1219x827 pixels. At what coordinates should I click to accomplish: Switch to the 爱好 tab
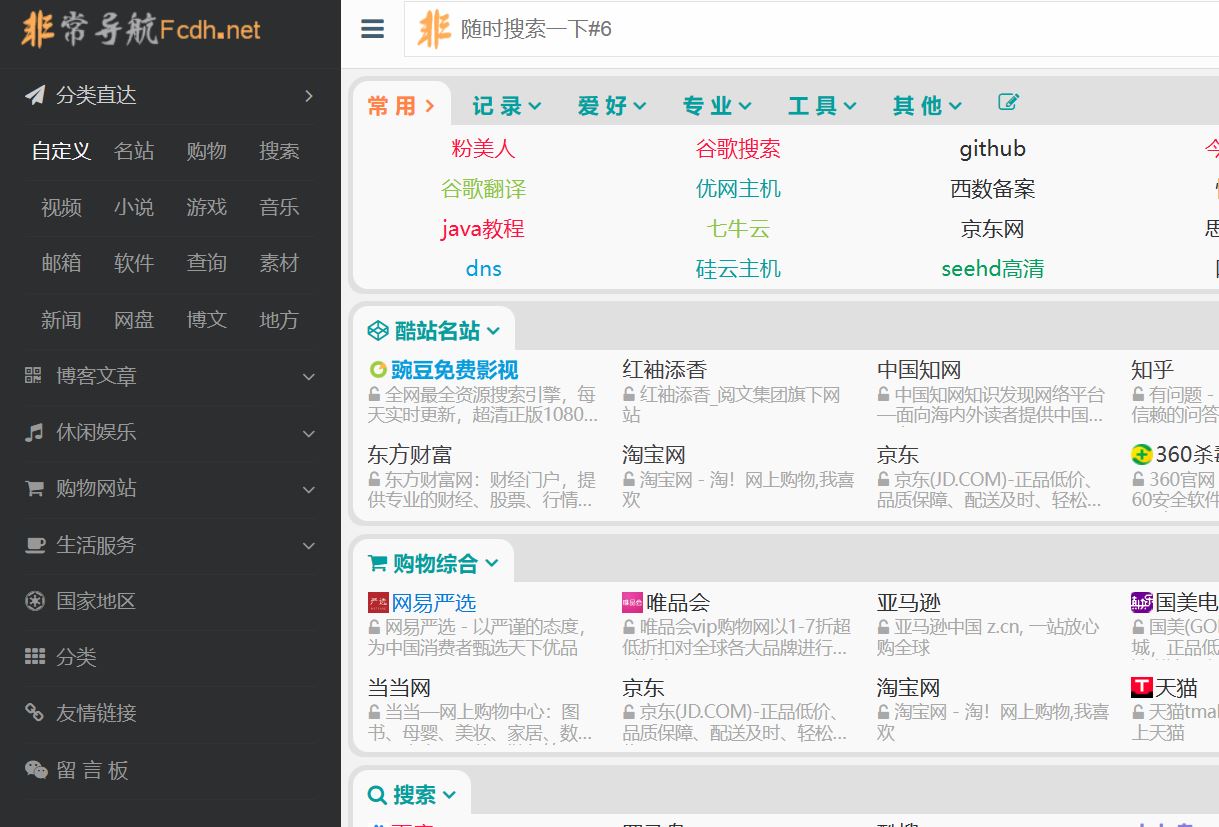(612, 105)
